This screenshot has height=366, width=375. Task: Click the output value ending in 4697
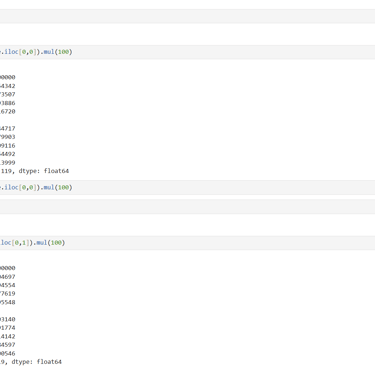pos(8,277)
